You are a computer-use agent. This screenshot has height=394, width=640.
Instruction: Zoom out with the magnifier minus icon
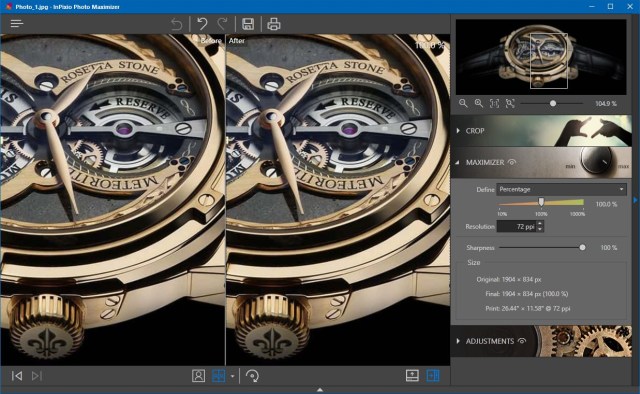pos(463,103)
